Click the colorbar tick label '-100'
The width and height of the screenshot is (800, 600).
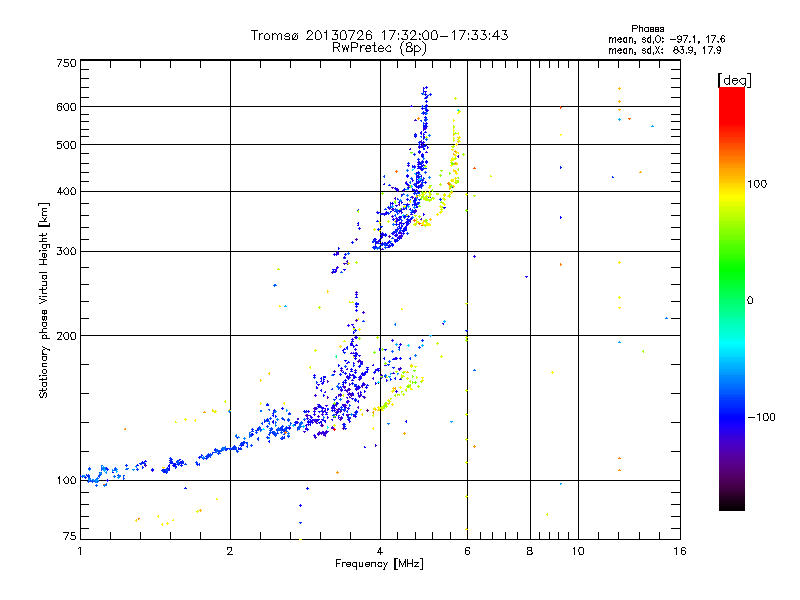coord(761,417)
